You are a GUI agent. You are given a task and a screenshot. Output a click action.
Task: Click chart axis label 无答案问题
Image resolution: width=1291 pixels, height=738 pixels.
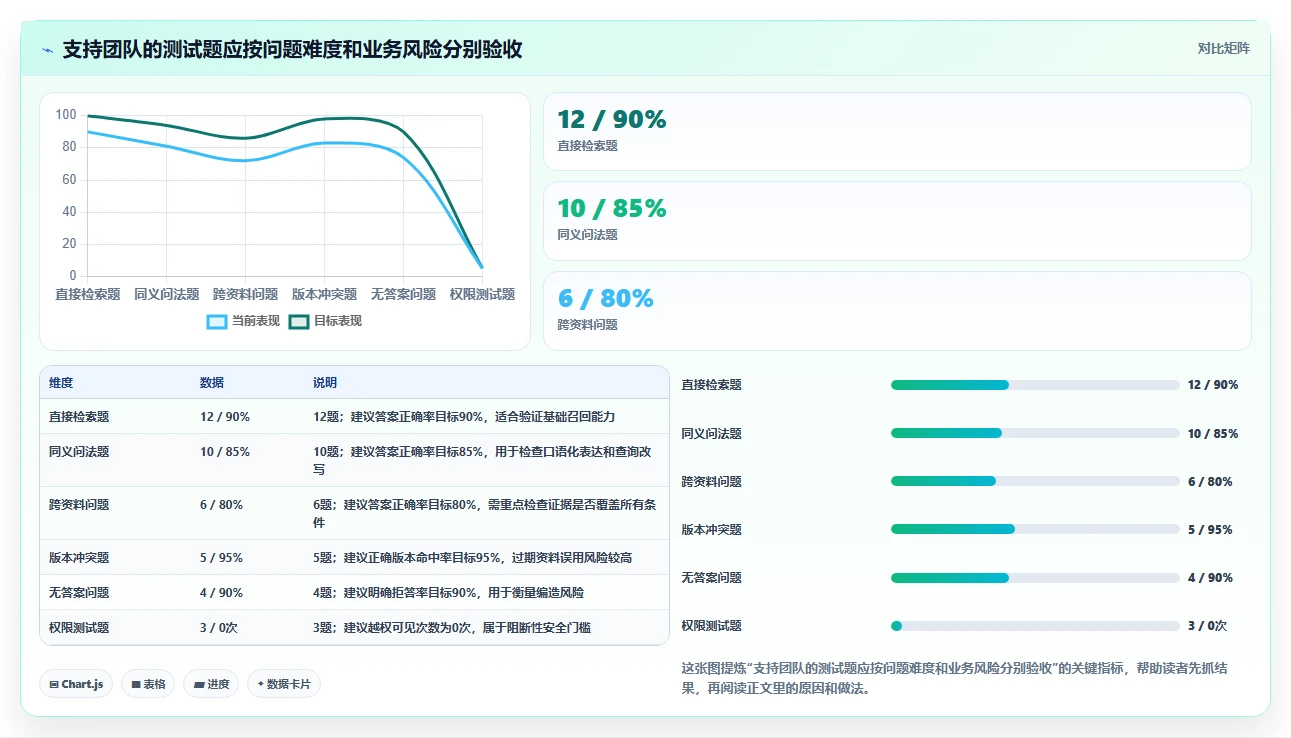403,295
